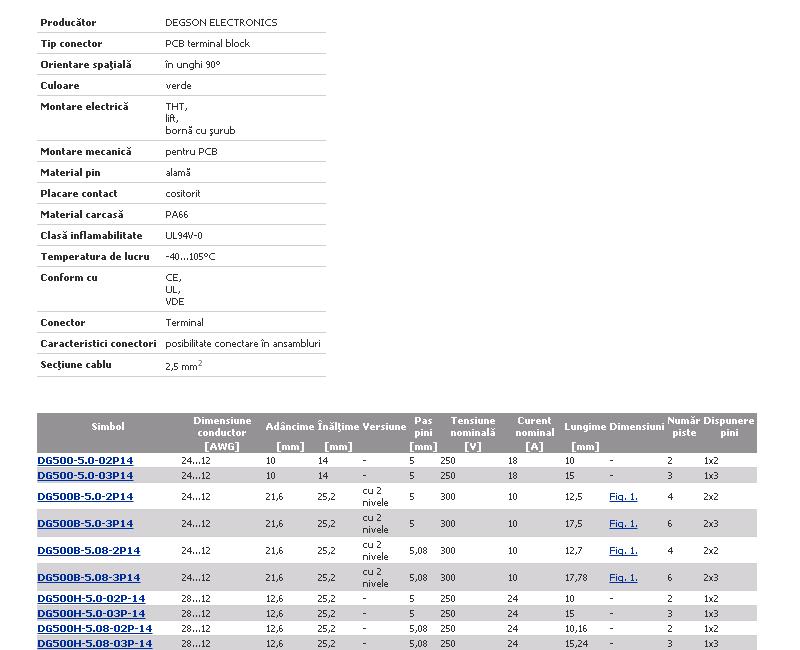Click the Placare contact label
Image resolution: width=800 pixels, height=650 pixels.
(79, 193)
